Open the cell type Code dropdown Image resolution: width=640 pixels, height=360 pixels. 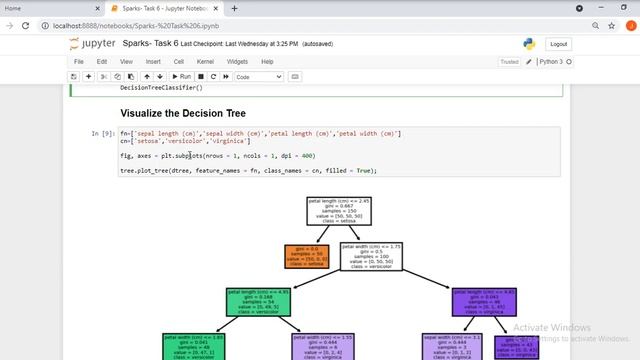(x=259, y=77)
